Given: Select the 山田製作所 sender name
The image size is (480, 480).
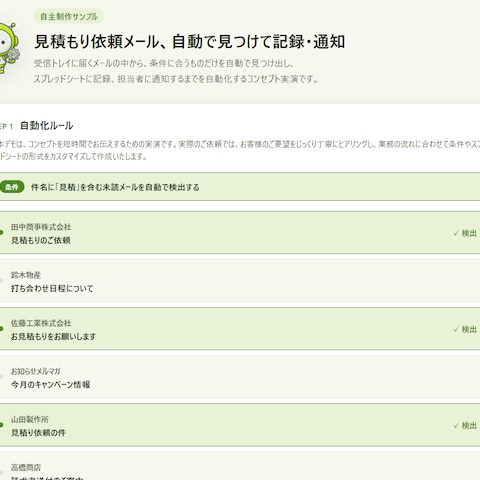Looking at the screenshot, I should 30,419.
